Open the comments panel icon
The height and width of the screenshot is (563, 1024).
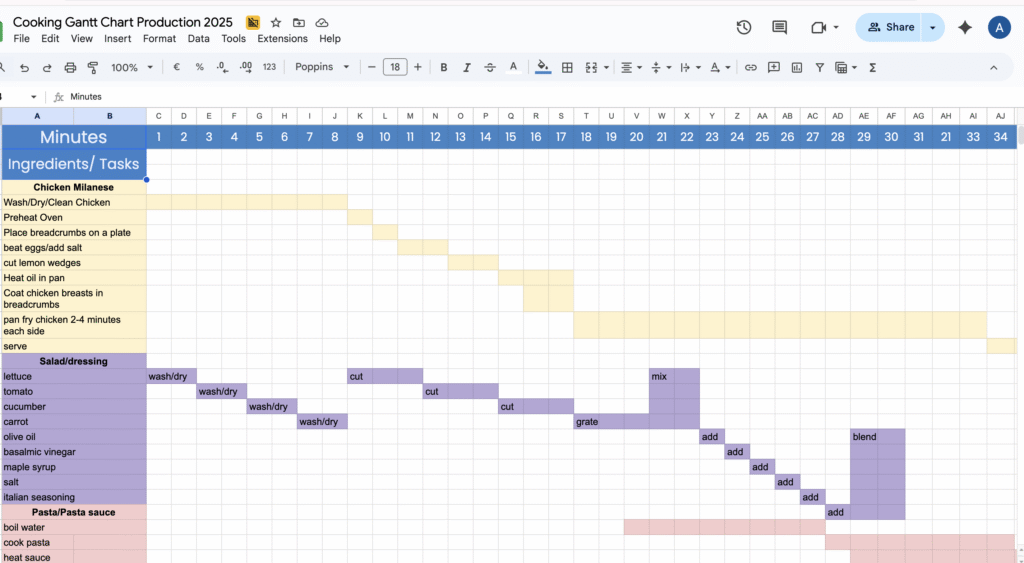tap(780, 27)
